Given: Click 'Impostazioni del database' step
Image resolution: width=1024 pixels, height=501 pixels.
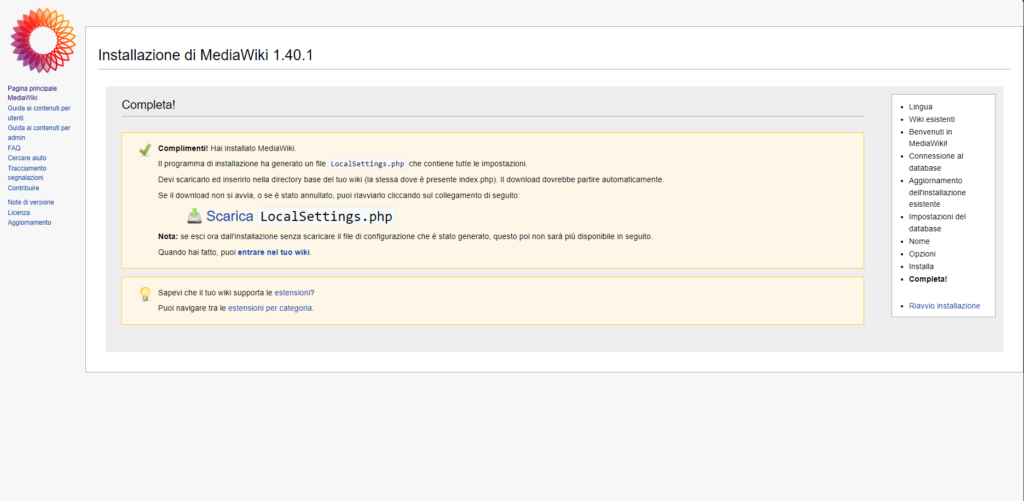Looking at the screenshot, I should coord(937,223).
